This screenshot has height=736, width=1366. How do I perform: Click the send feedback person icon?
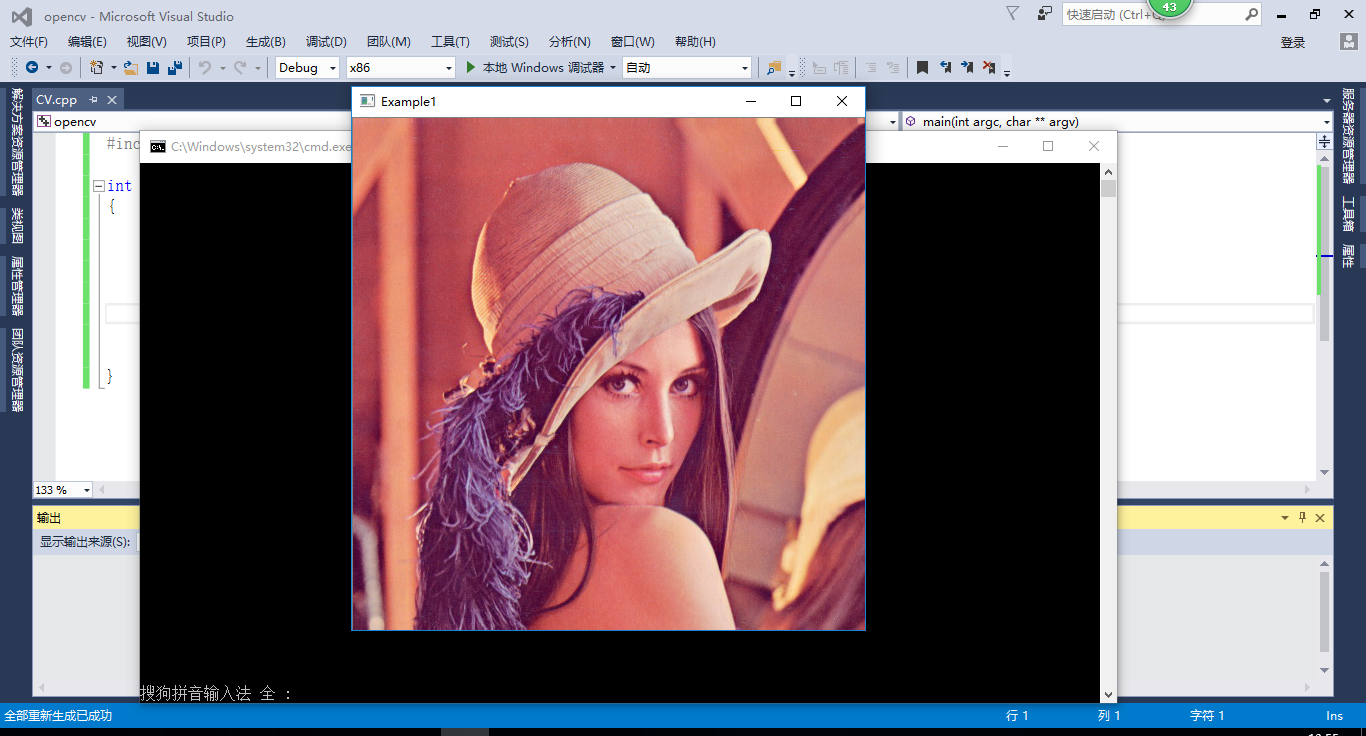[x=1045, y=13]
